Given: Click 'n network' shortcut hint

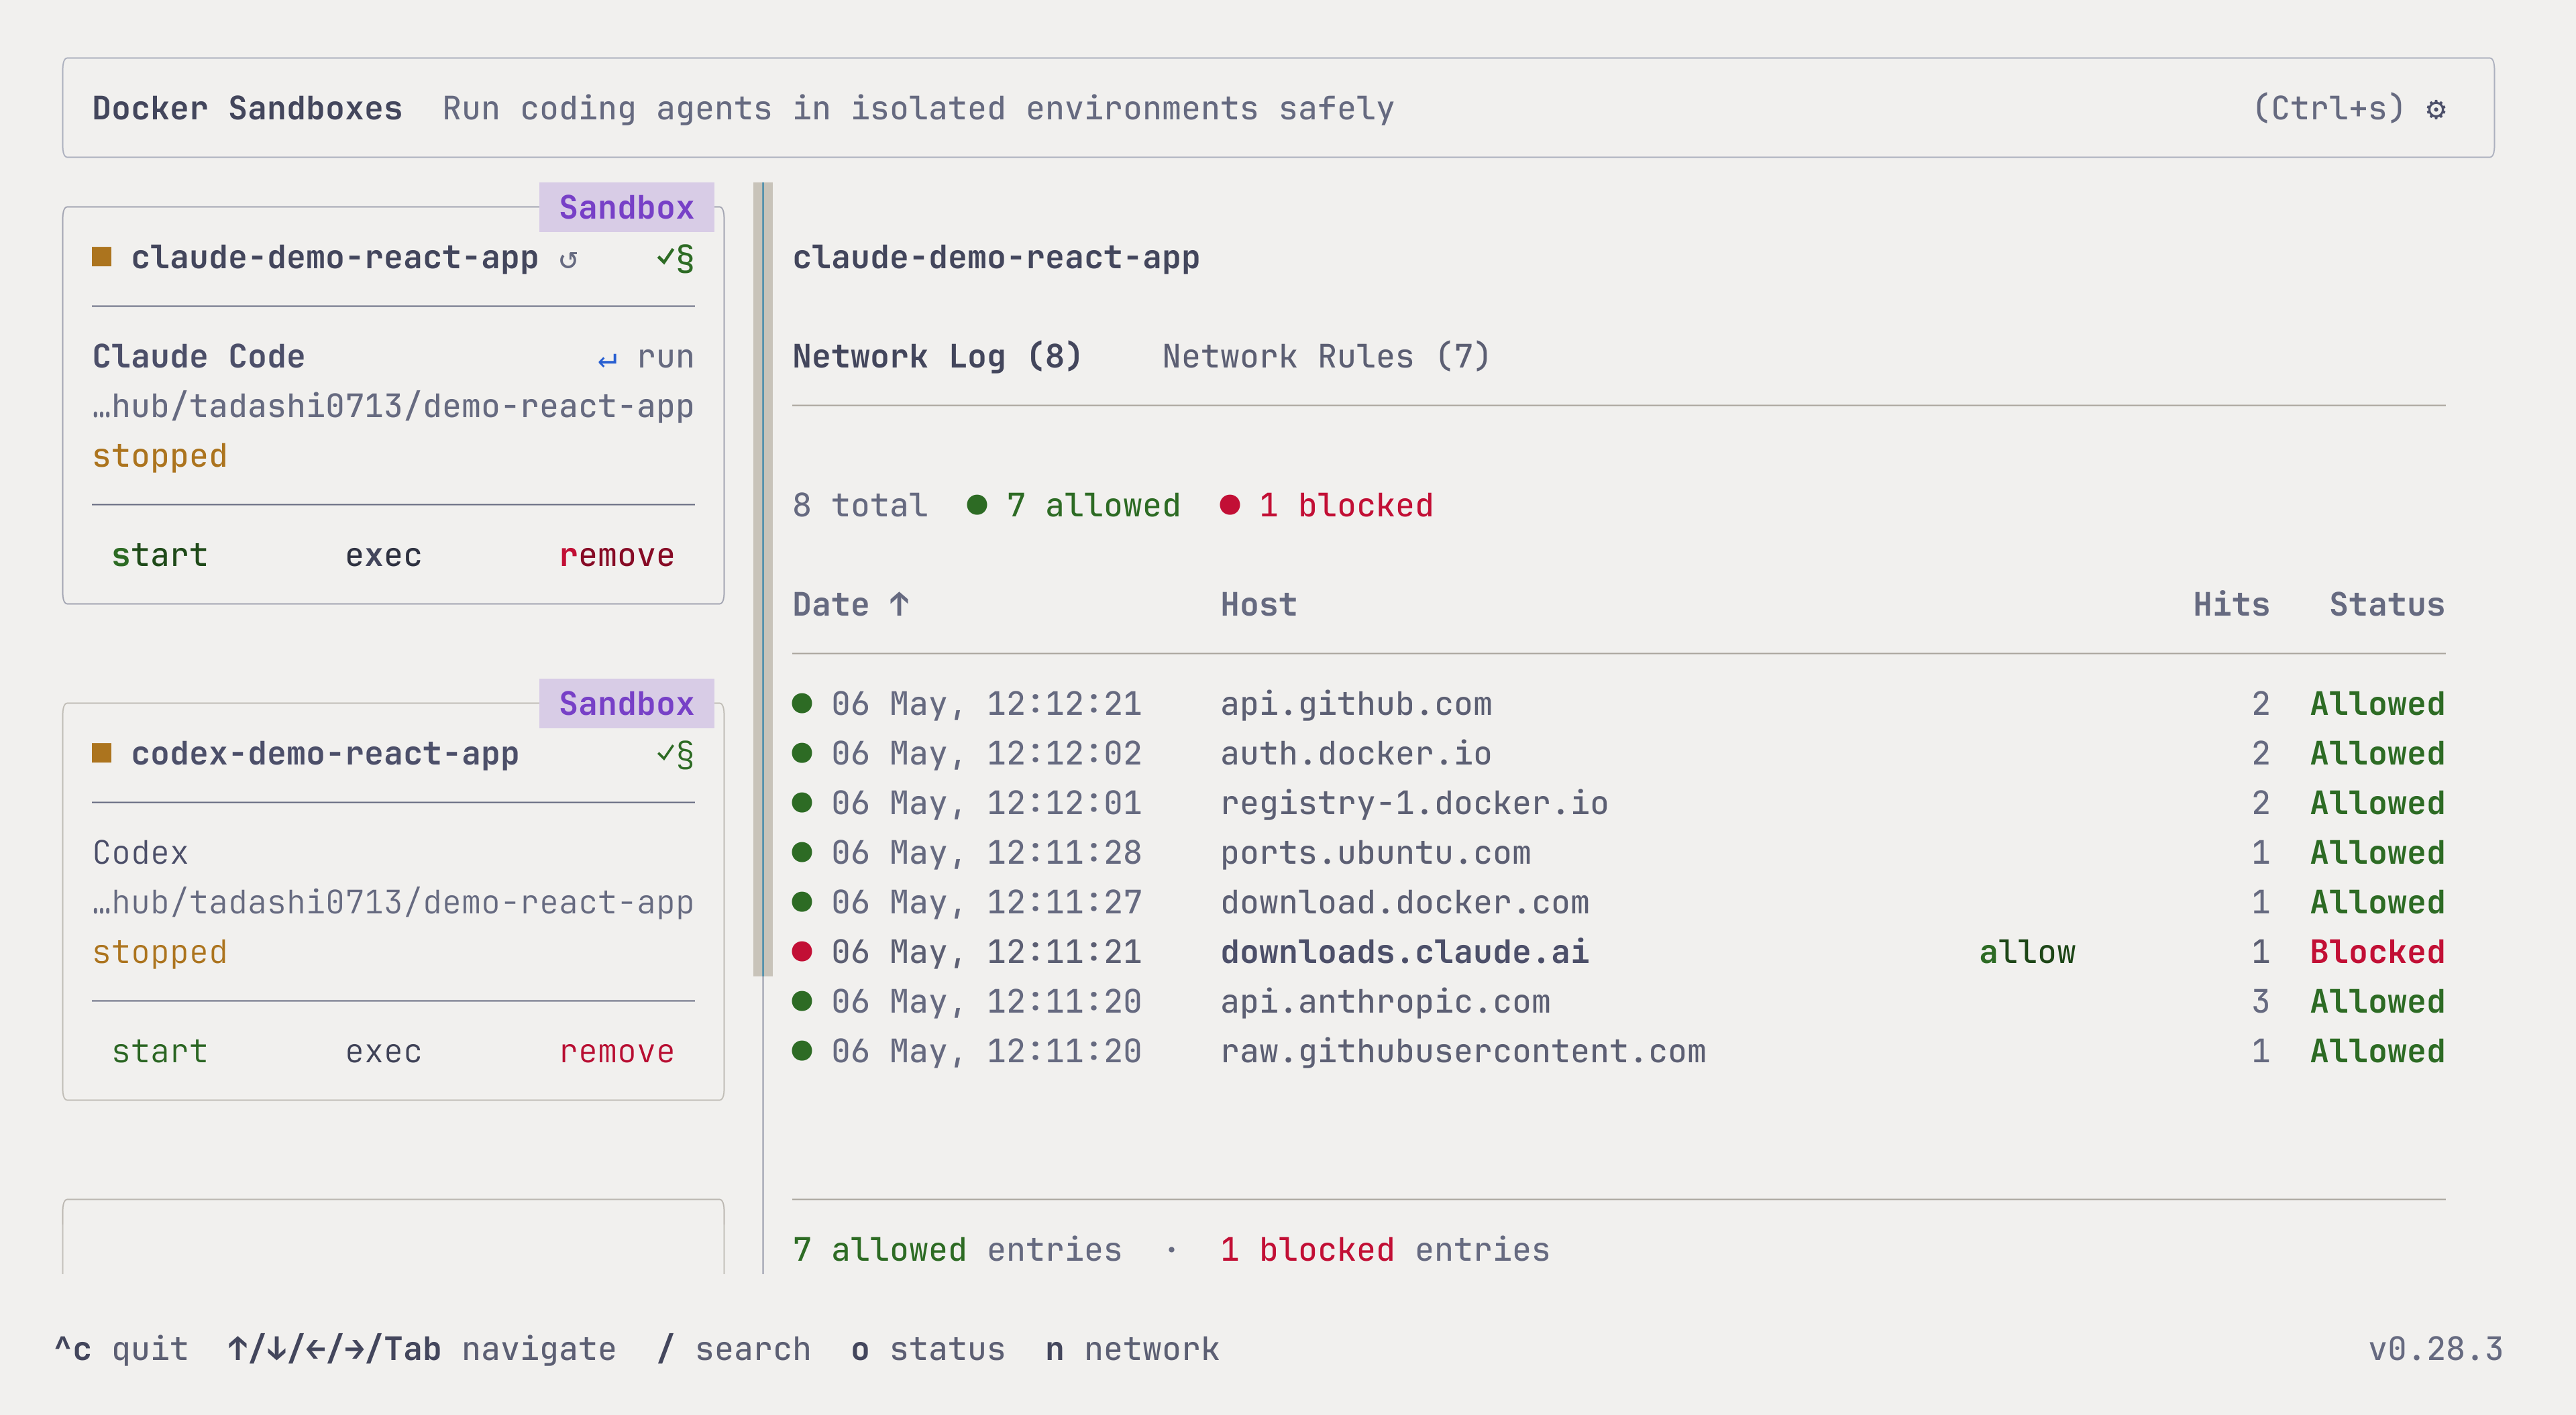Looking at the screenshot, I should click(x=1132, y=1349).
